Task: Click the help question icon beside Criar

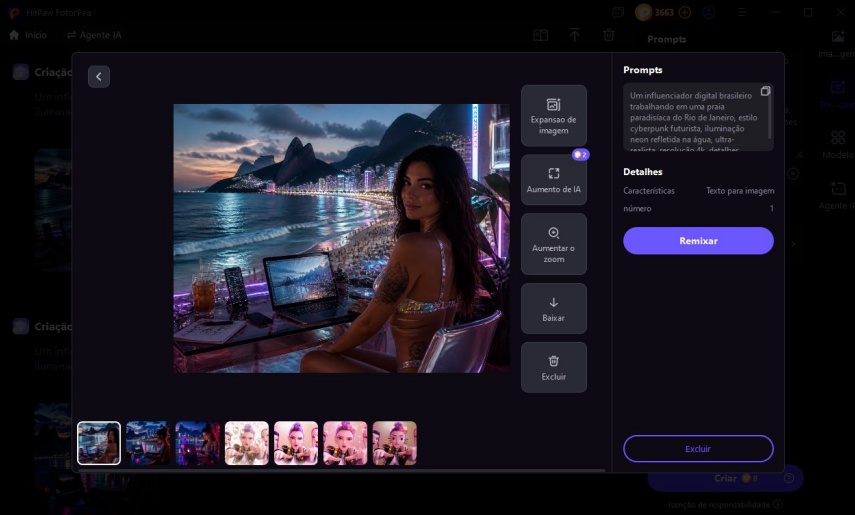Action: coord(788,478)
